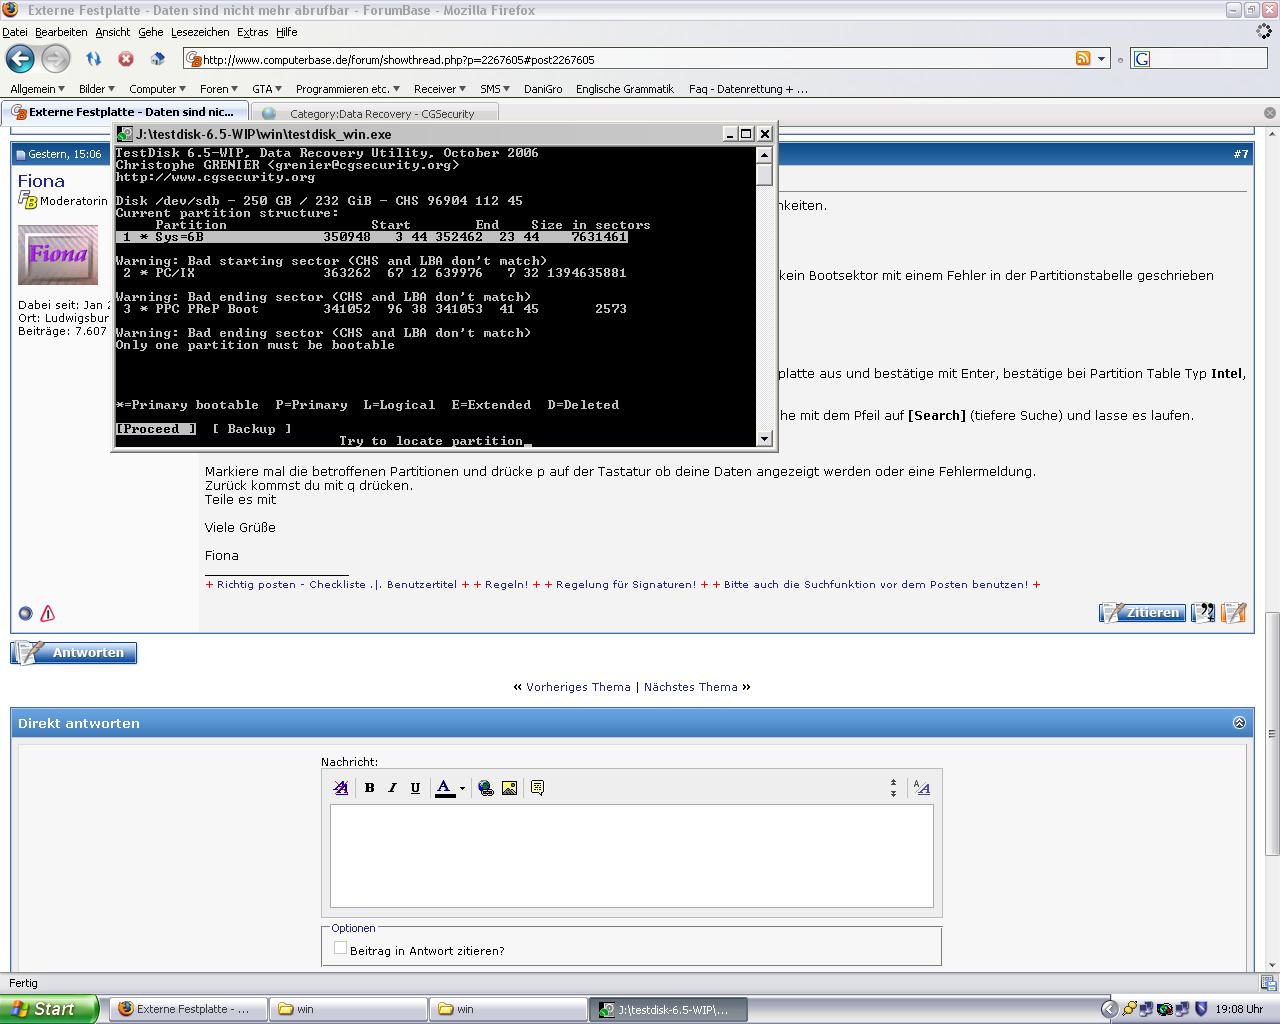
Task: Insert hyperlink with globe icon
Action: click(486, 788)
